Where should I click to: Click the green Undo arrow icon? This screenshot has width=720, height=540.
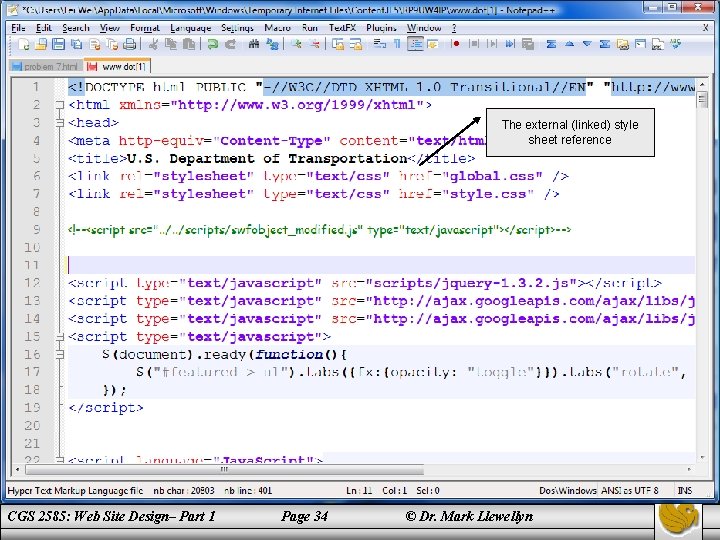[212, 45]
